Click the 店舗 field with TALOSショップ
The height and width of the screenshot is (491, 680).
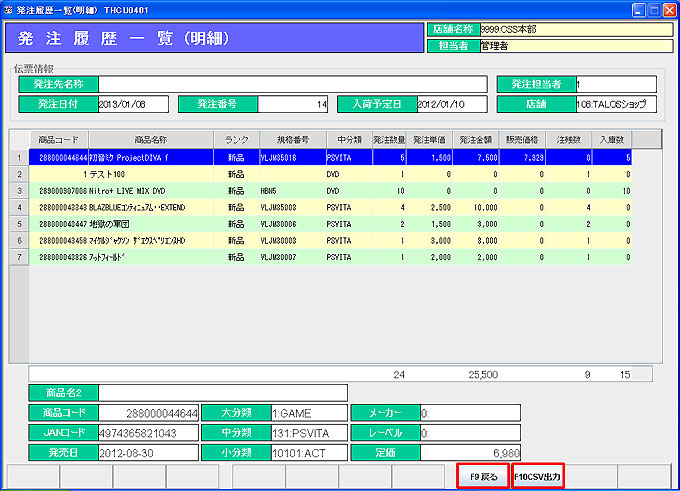point(618,104)
